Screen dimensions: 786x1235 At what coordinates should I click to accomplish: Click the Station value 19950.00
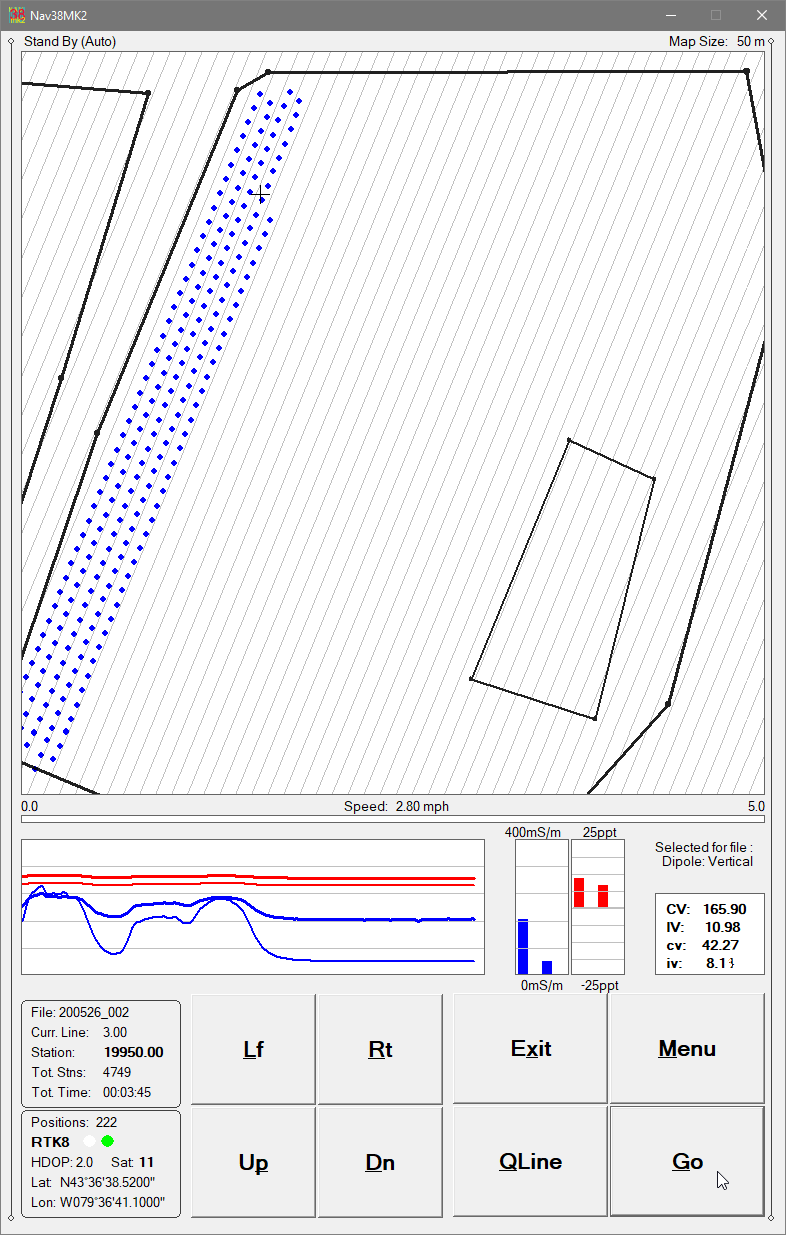click(134, 1052)
